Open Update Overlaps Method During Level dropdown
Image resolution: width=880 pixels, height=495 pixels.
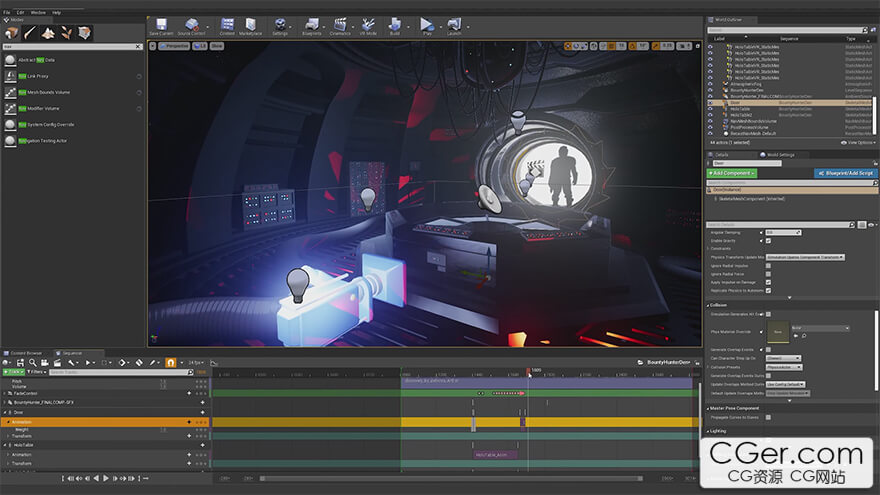click(785, 384)
